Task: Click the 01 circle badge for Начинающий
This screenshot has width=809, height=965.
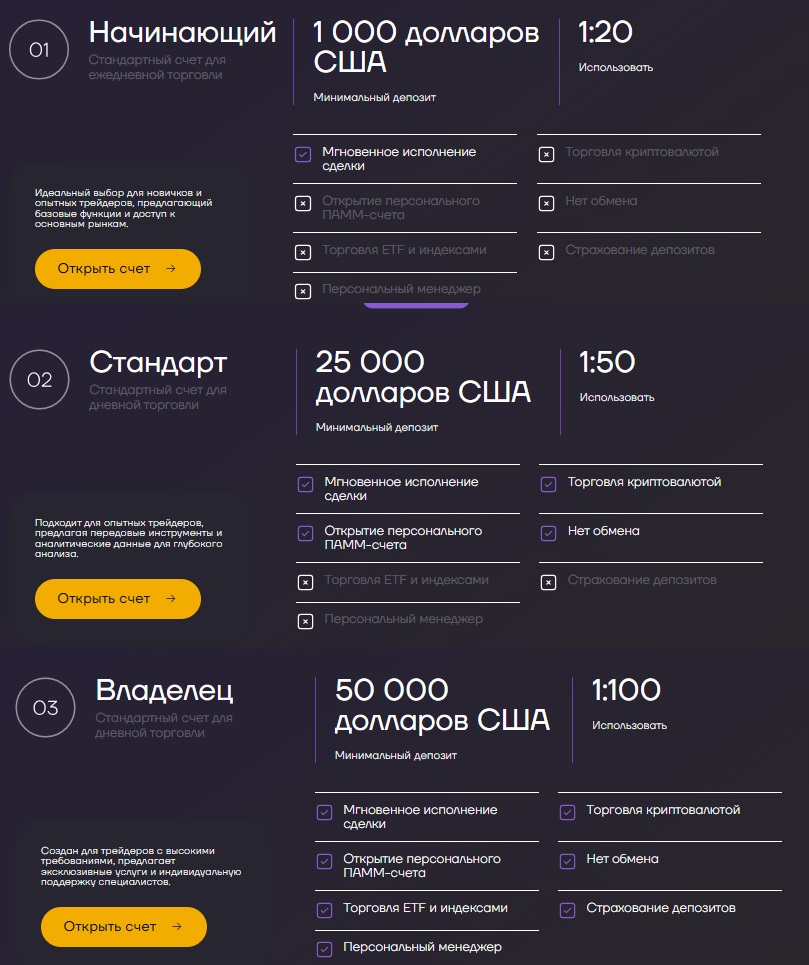Action: 39,50
